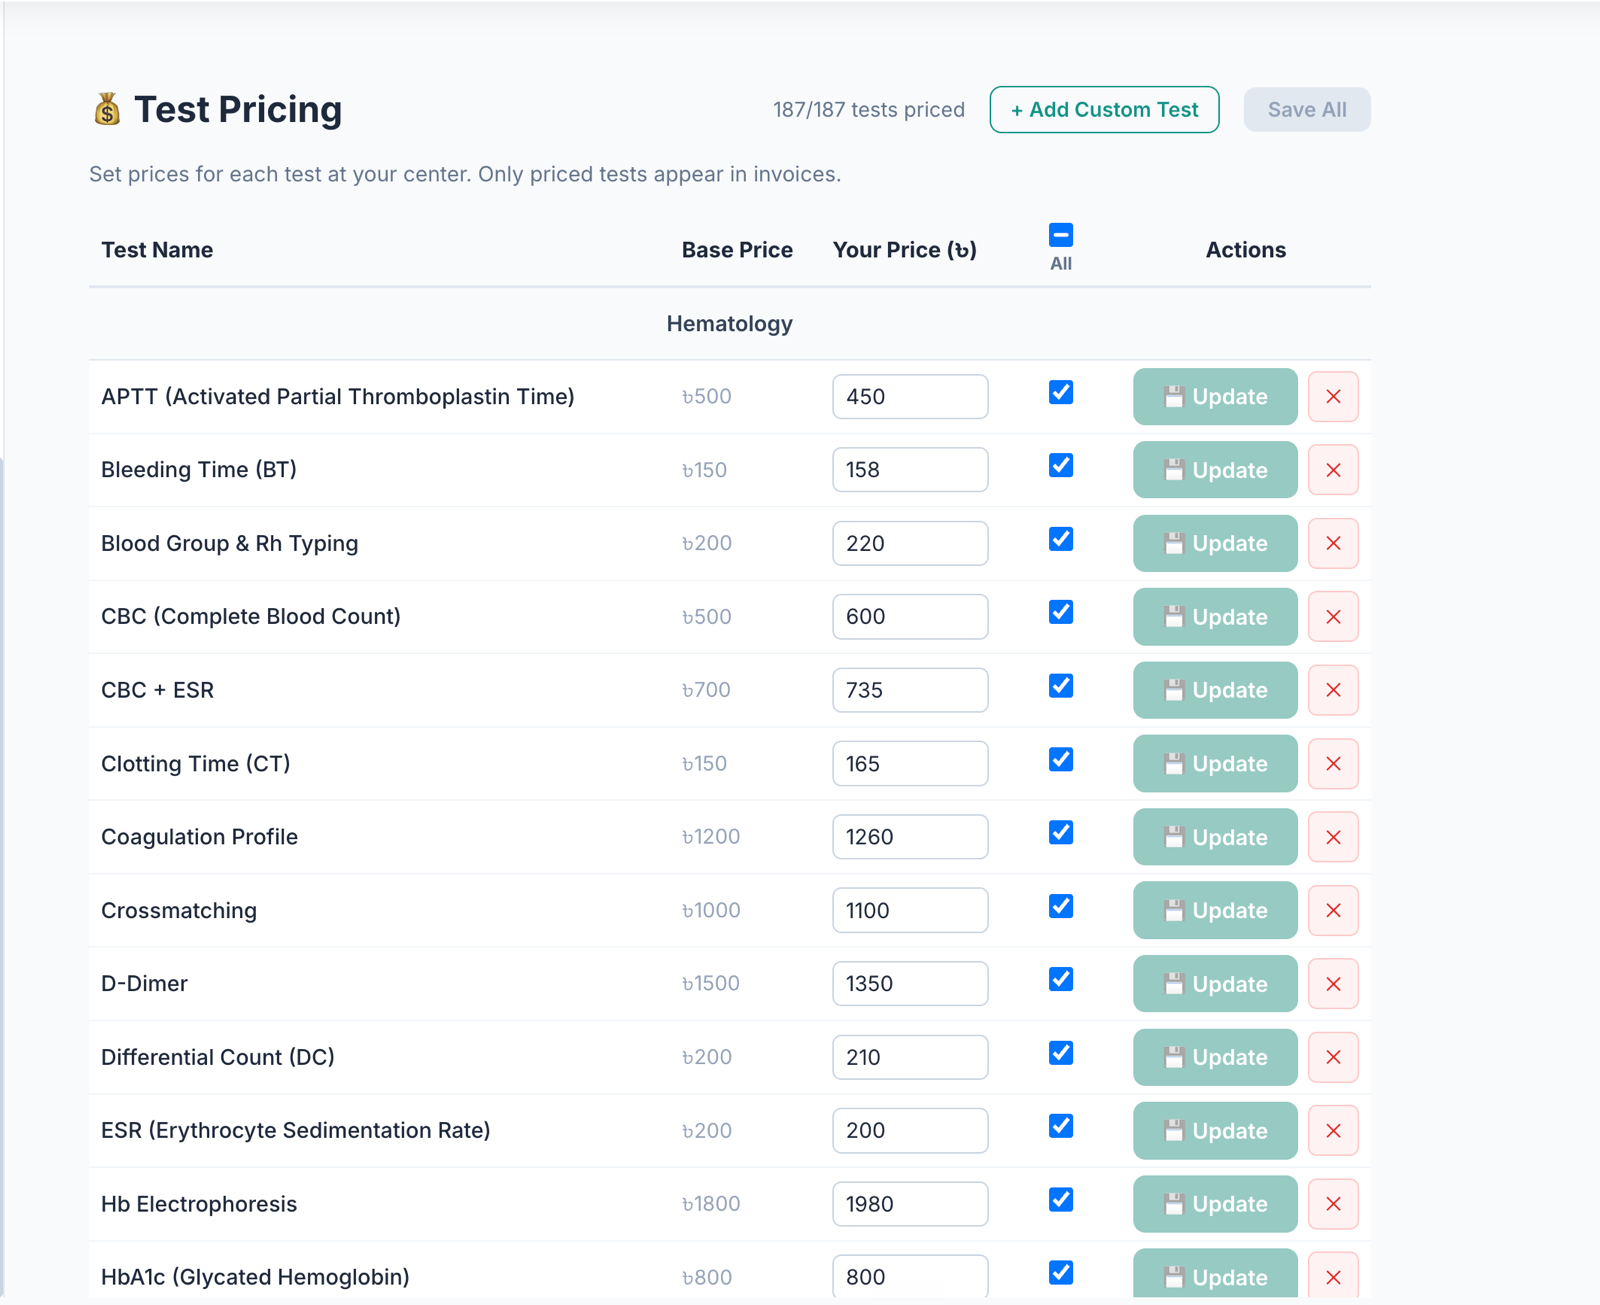This screenshot has height=1305, width=1600.
Task: Edit Hb Electrophoresis price field 1980
Action: 910,1204
